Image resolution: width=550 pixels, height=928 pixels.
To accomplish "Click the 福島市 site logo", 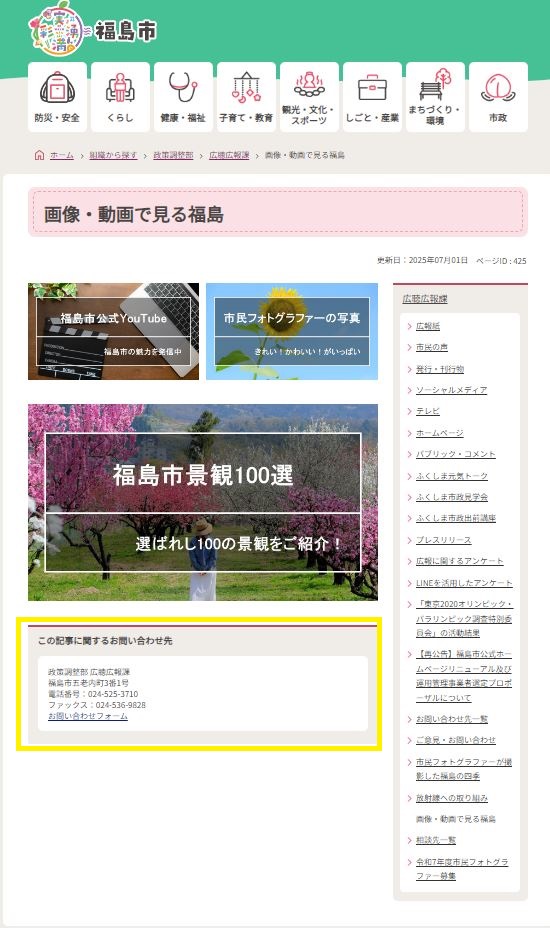I will pos(93,28).
